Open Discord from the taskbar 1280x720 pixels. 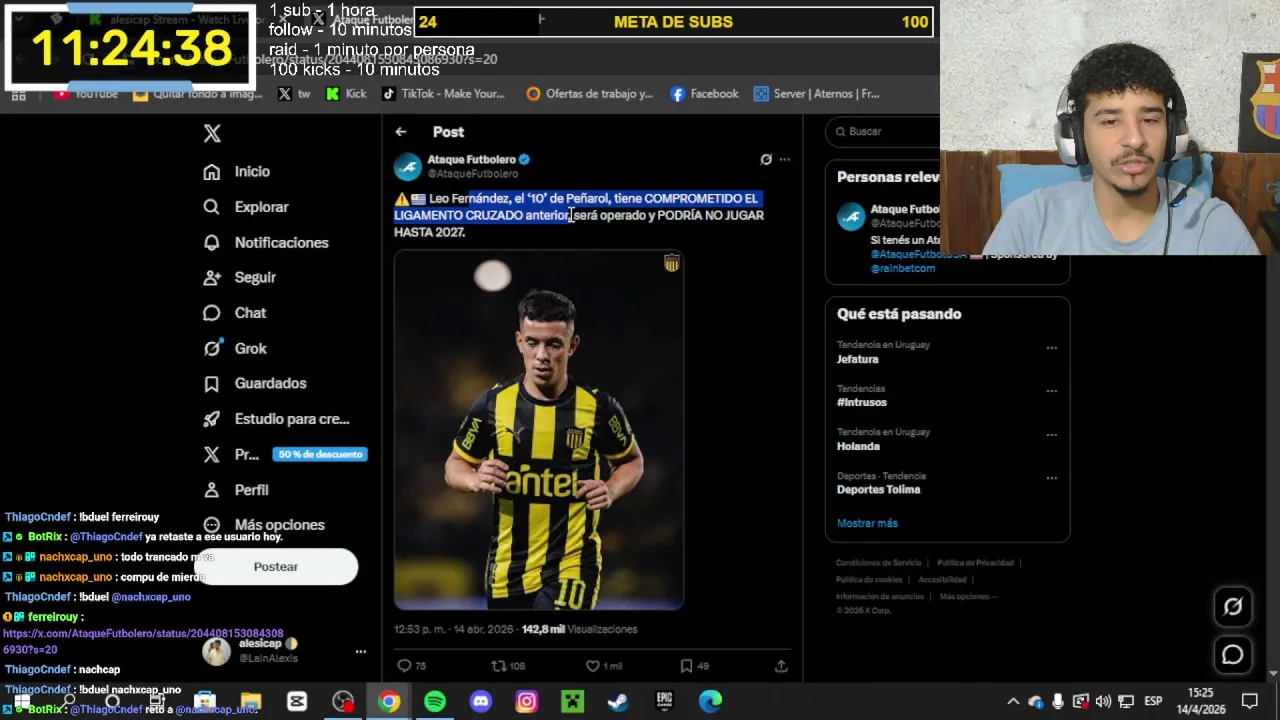(481, 702)
